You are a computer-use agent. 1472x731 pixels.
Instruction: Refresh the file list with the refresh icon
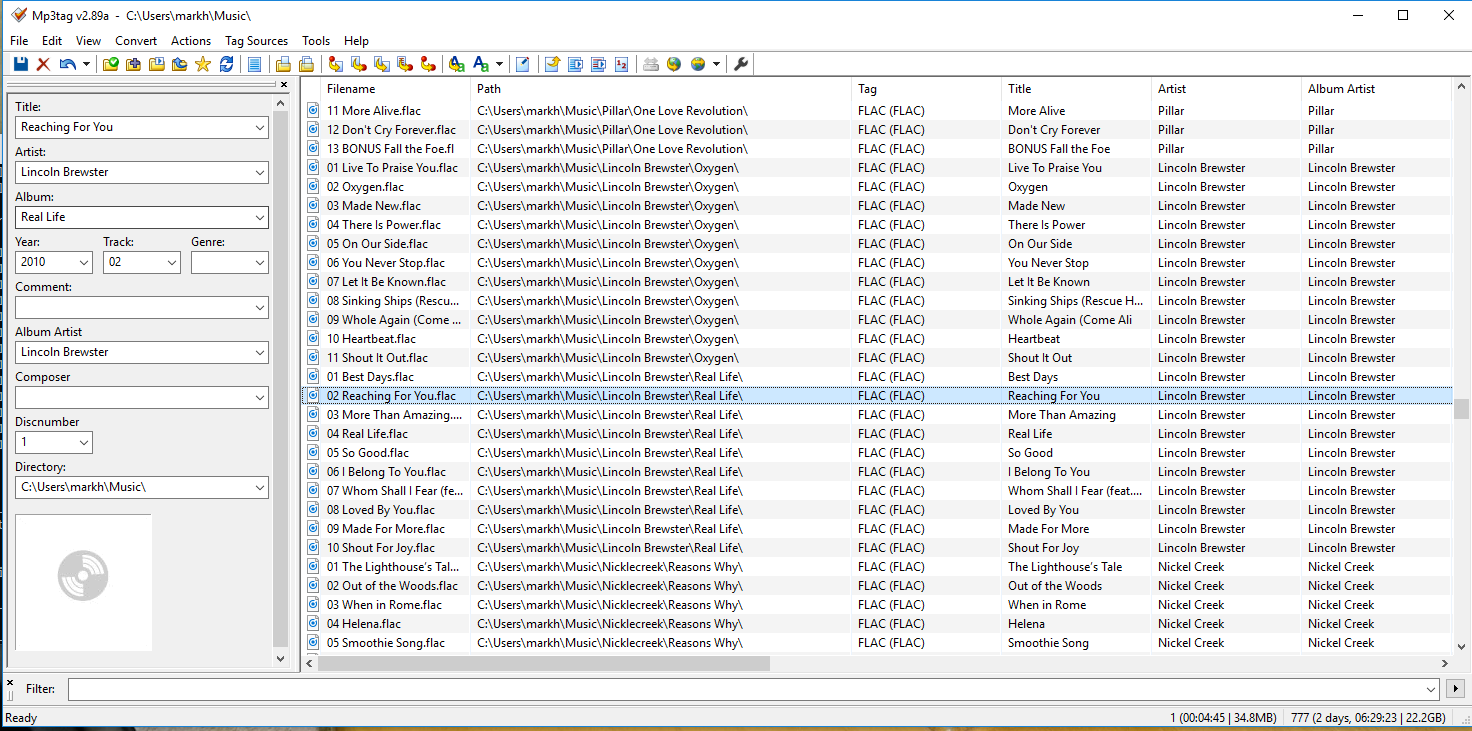[227, 64]
